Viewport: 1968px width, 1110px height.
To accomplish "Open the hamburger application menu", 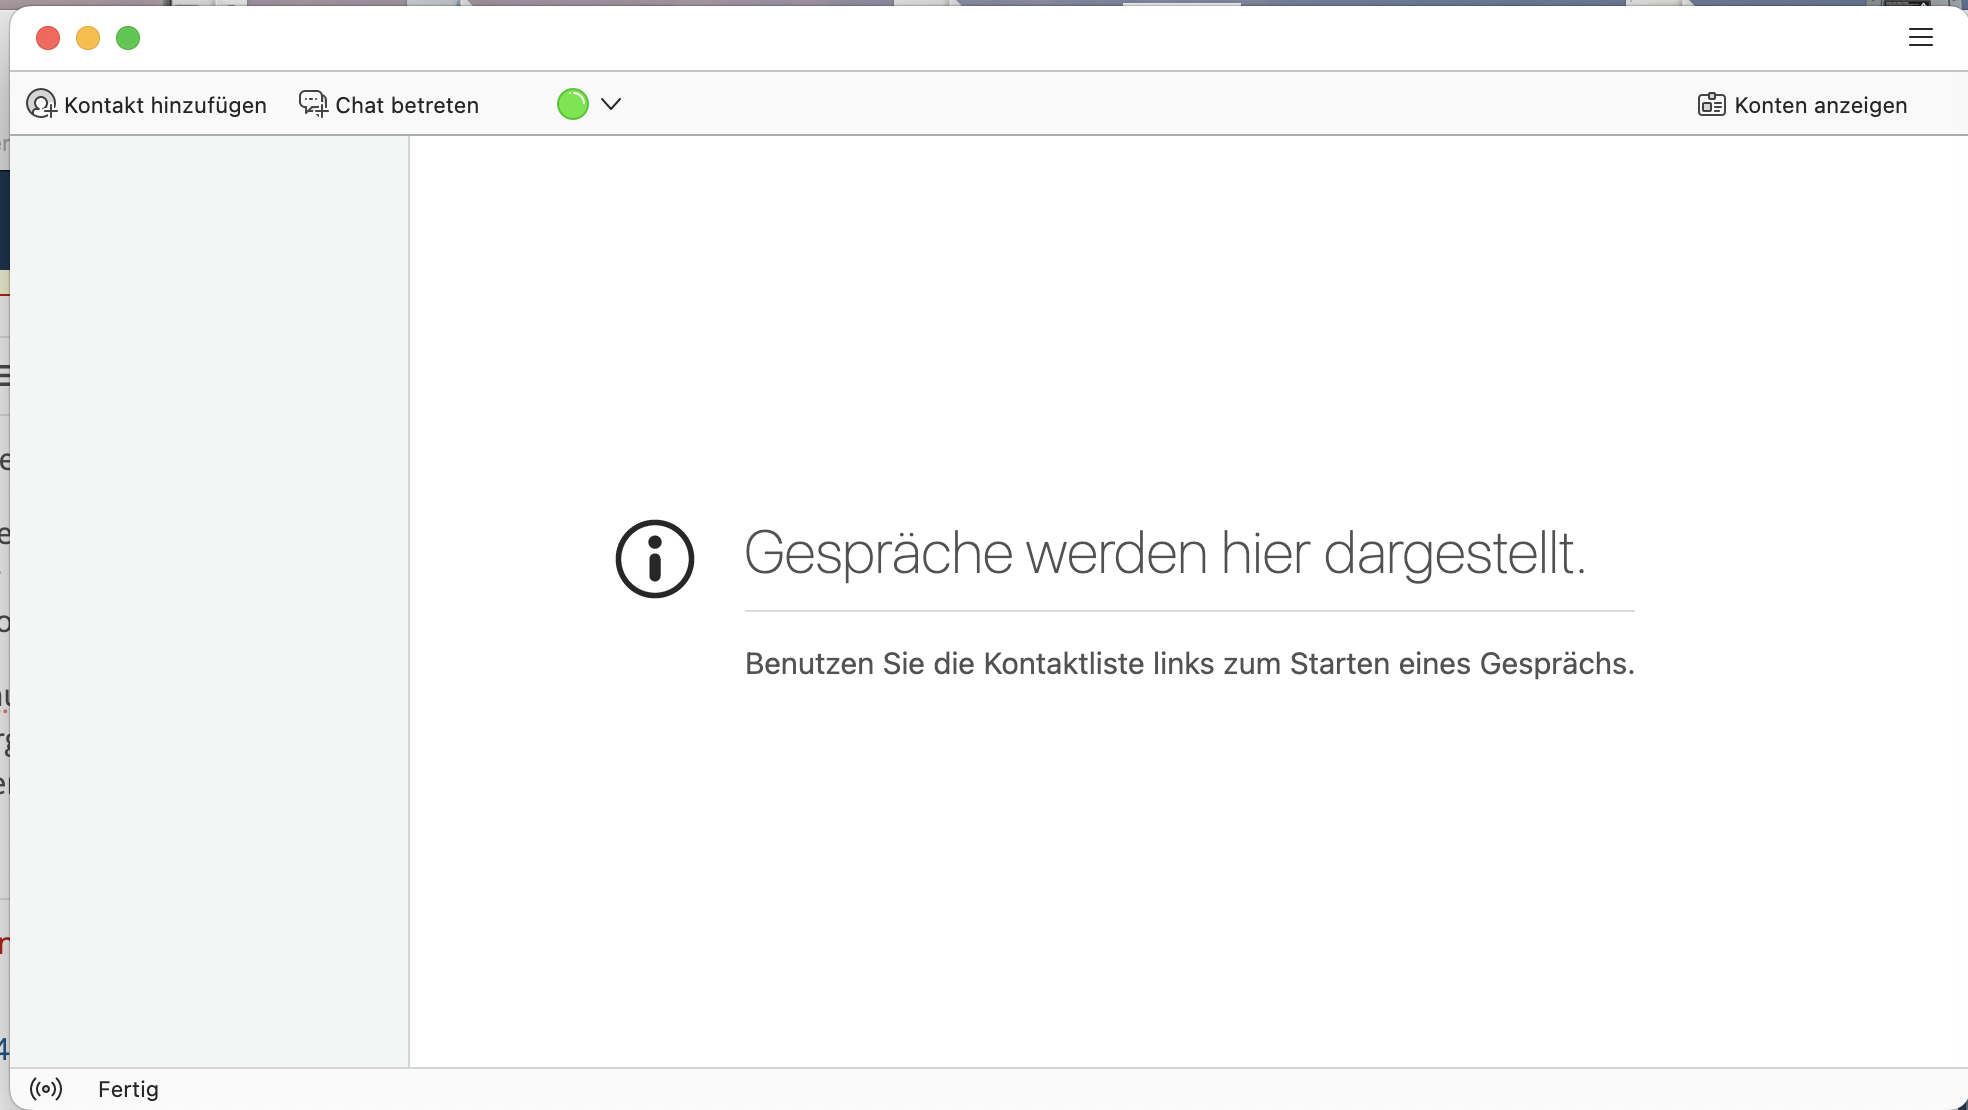I will 1920,38.
